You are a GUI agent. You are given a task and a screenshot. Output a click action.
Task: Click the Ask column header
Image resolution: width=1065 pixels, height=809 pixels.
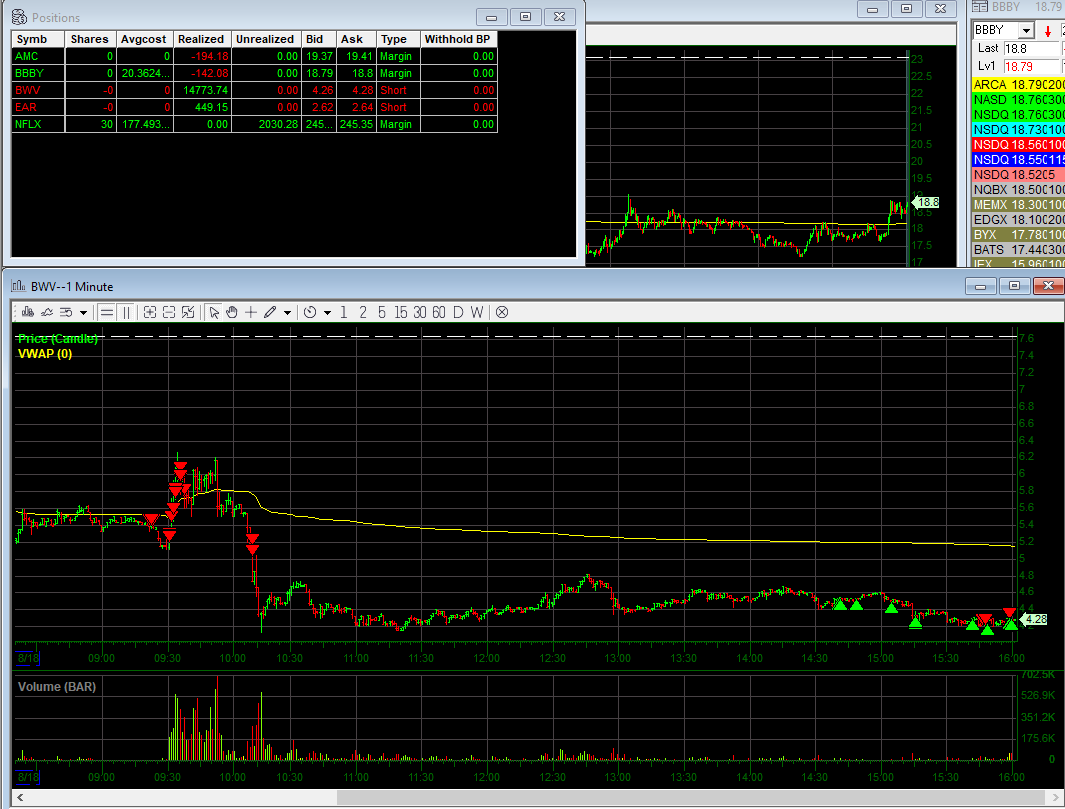coord(356,39)
